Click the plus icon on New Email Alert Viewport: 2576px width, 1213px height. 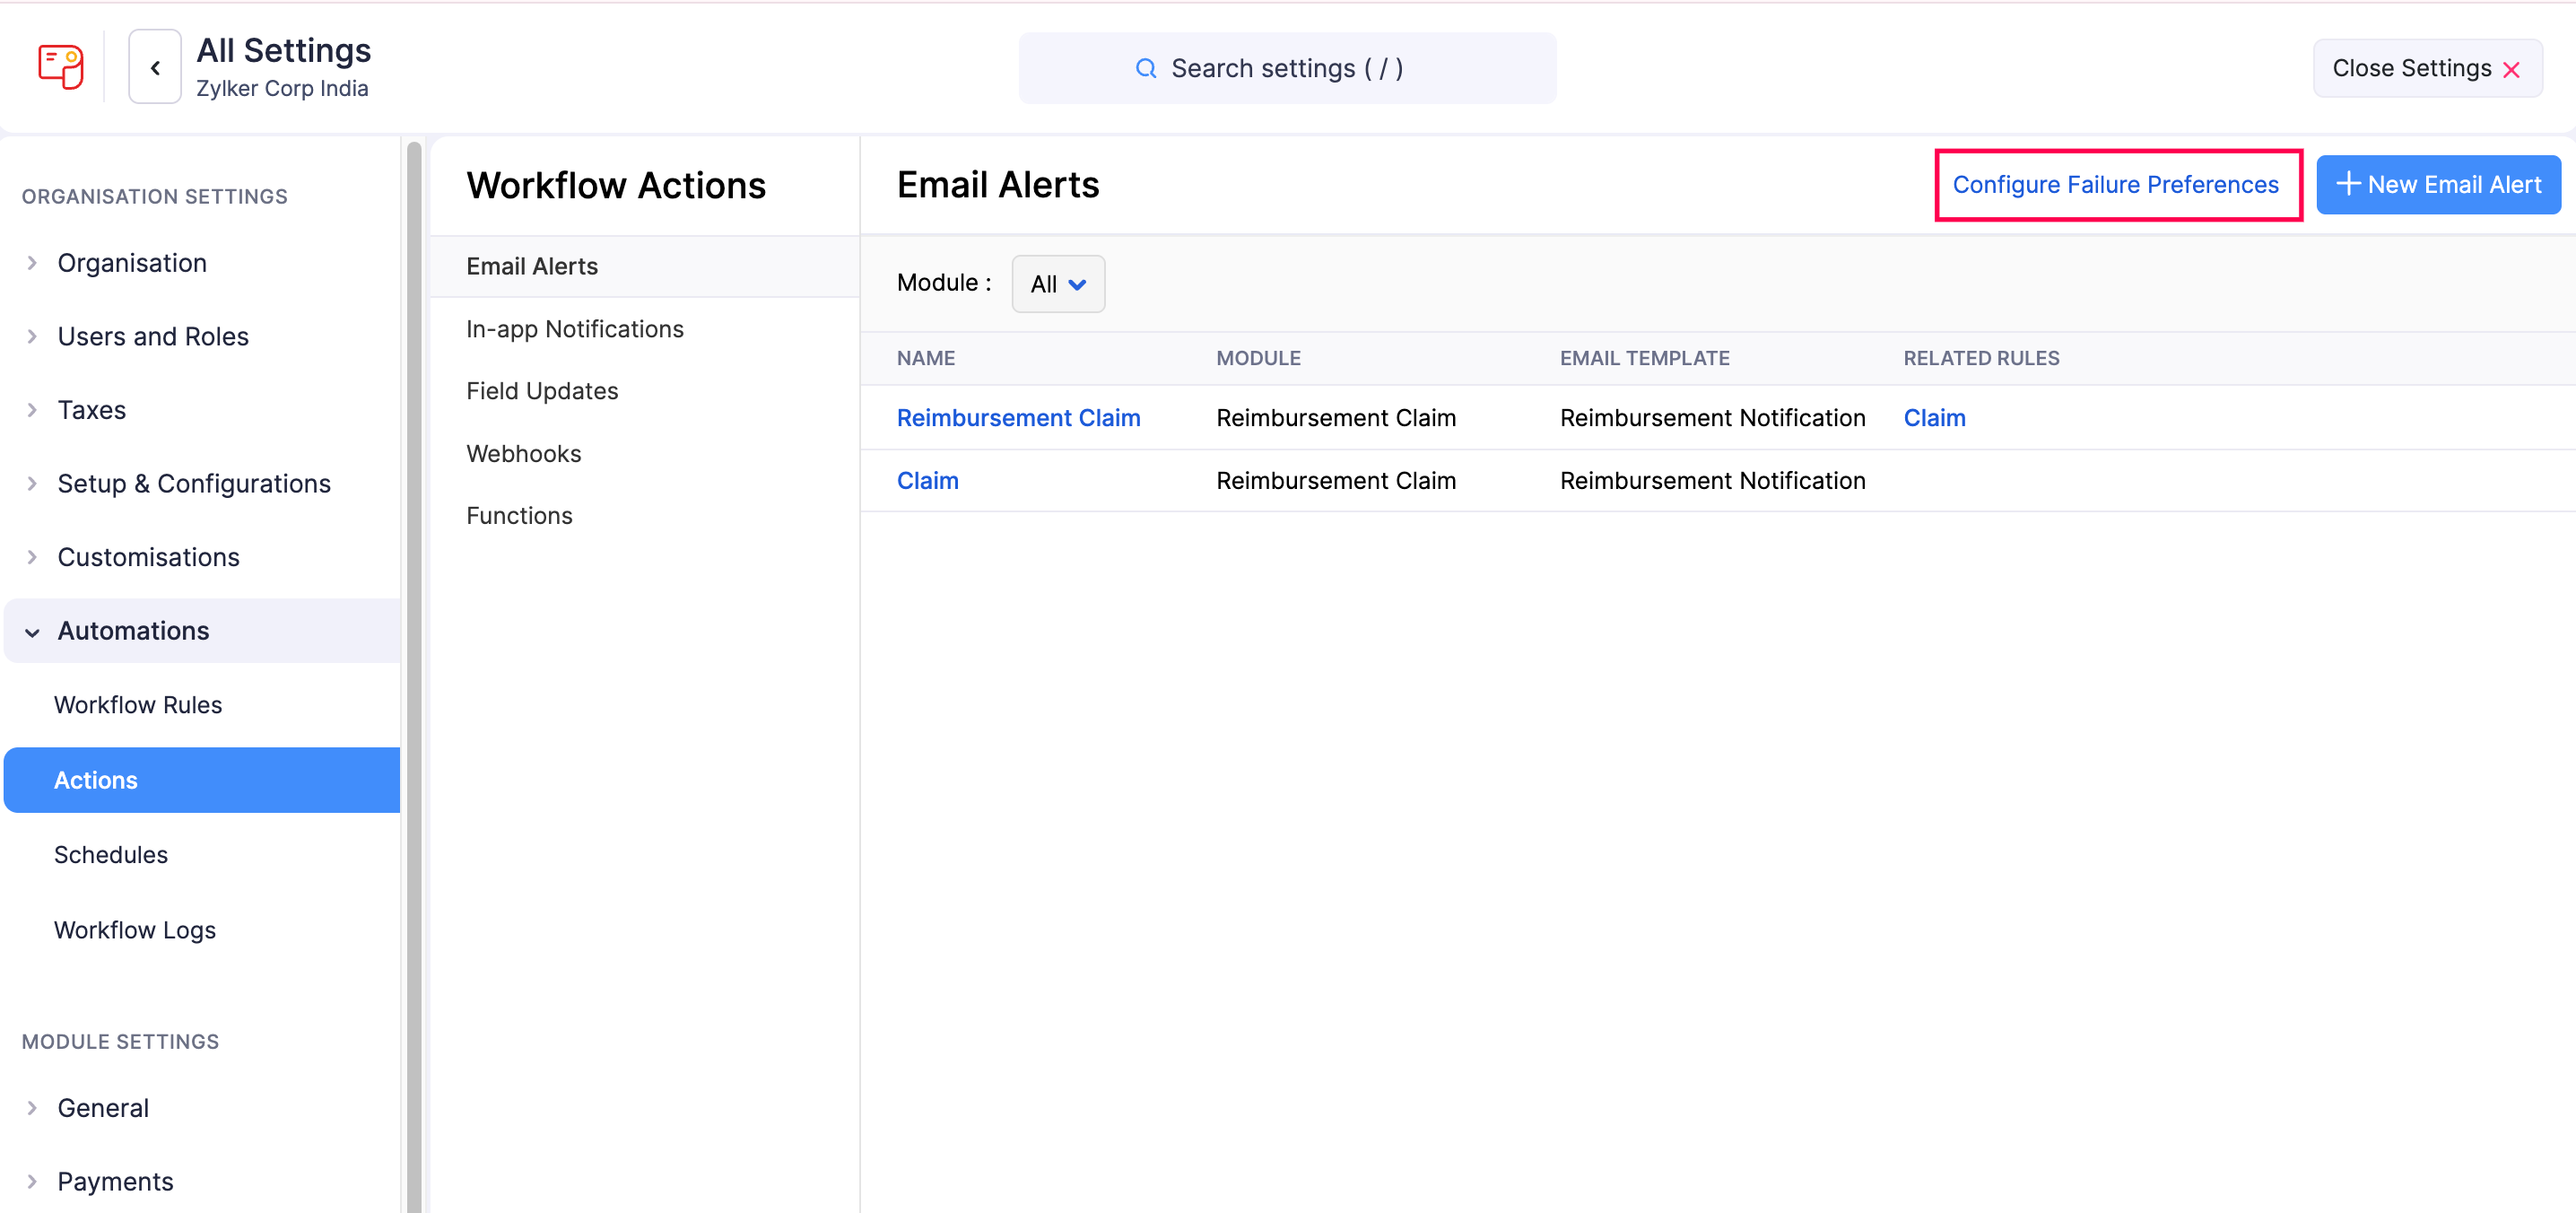click(2347, 184)
